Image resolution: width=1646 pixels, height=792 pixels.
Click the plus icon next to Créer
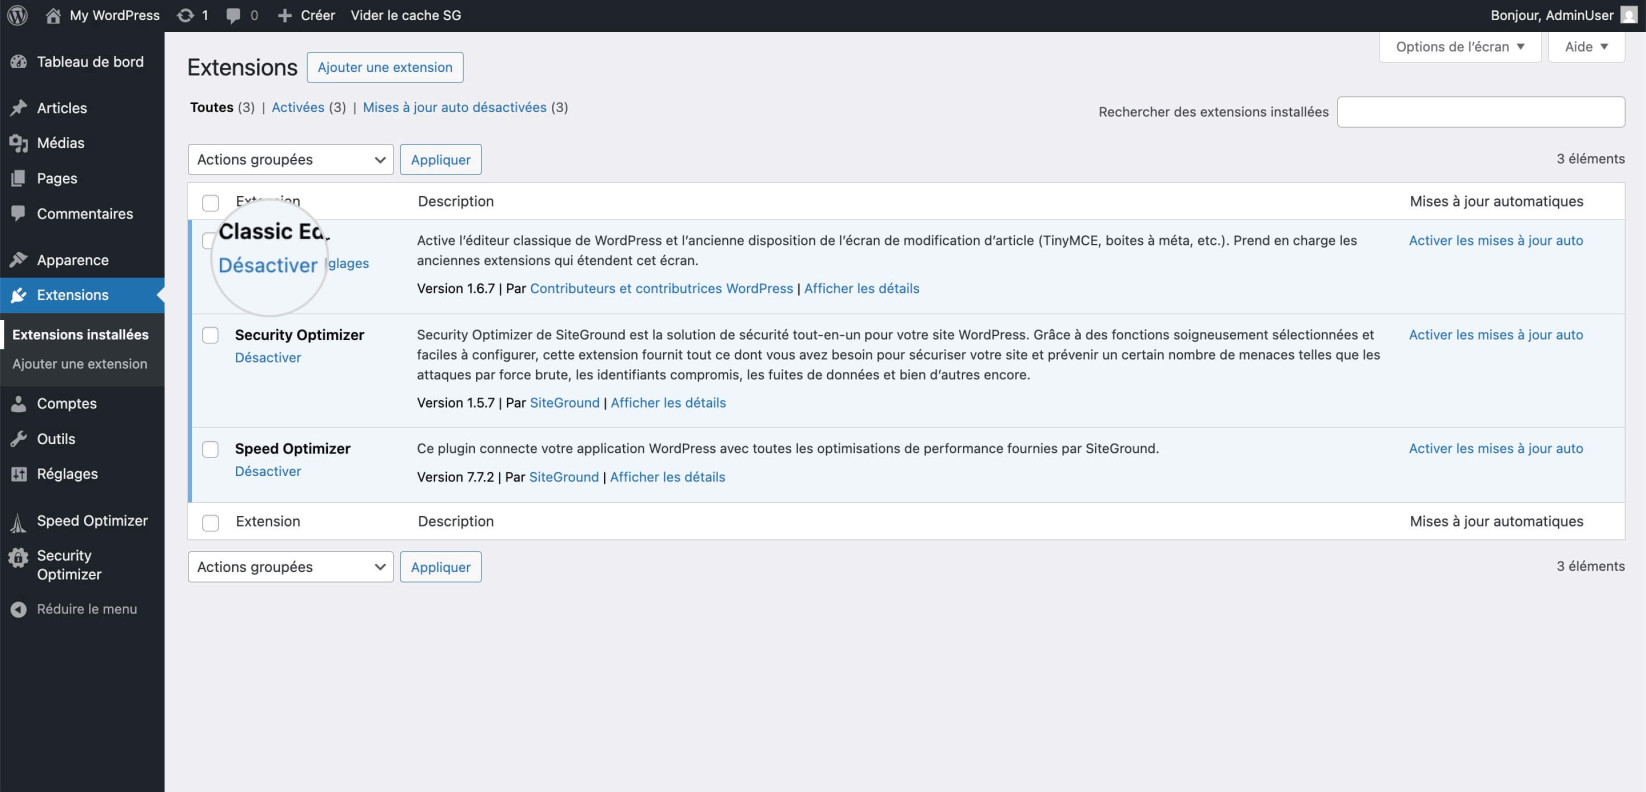point(285,15)
